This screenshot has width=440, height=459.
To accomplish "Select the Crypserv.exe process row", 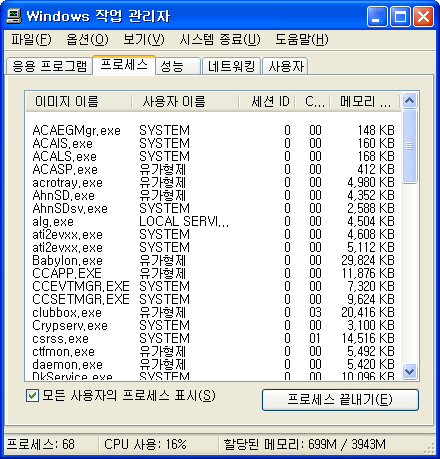I will 213,325.
